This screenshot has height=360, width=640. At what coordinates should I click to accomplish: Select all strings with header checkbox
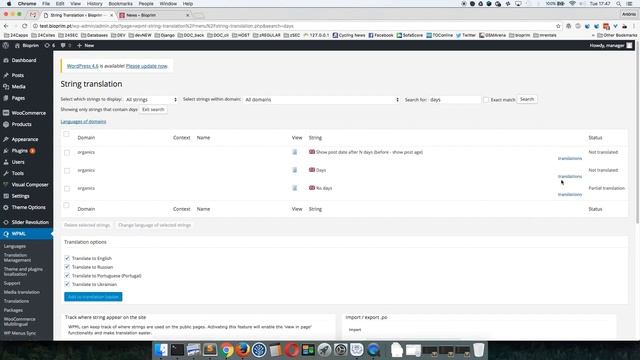(67, 134)
